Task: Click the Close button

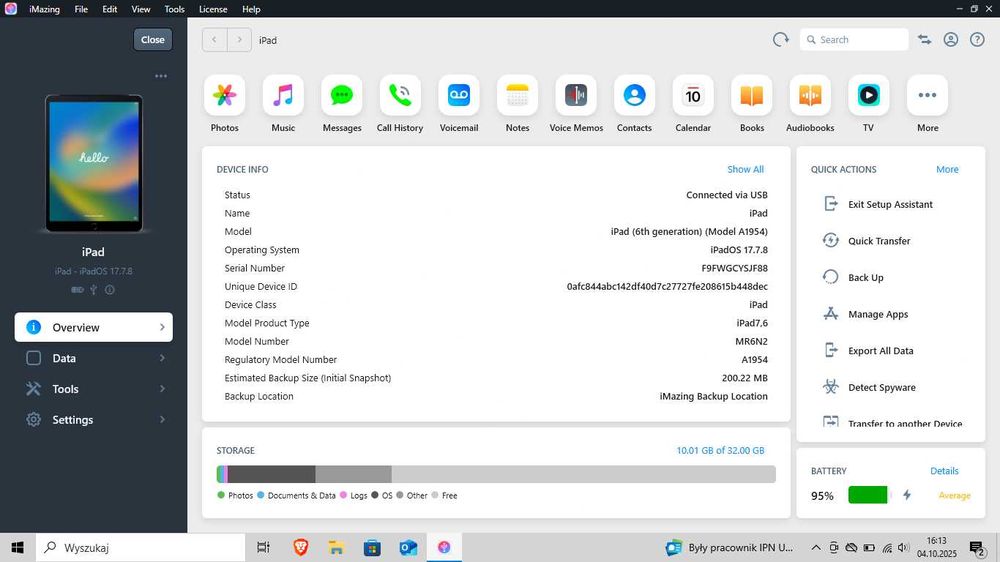Action: click(x=152, y=40)
